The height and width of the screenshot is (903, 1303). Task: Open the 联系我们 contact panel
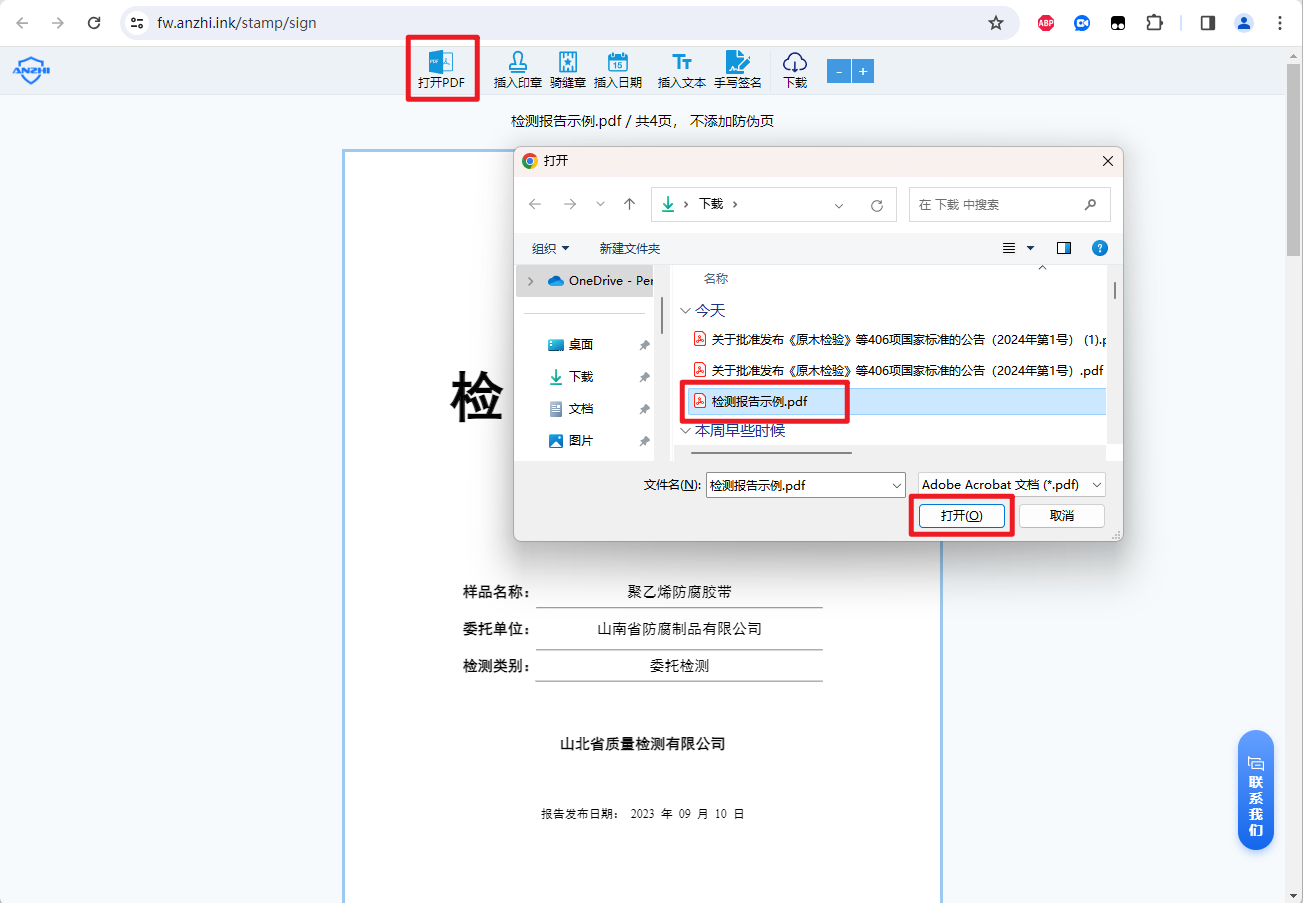click(x=1255, y=789)
